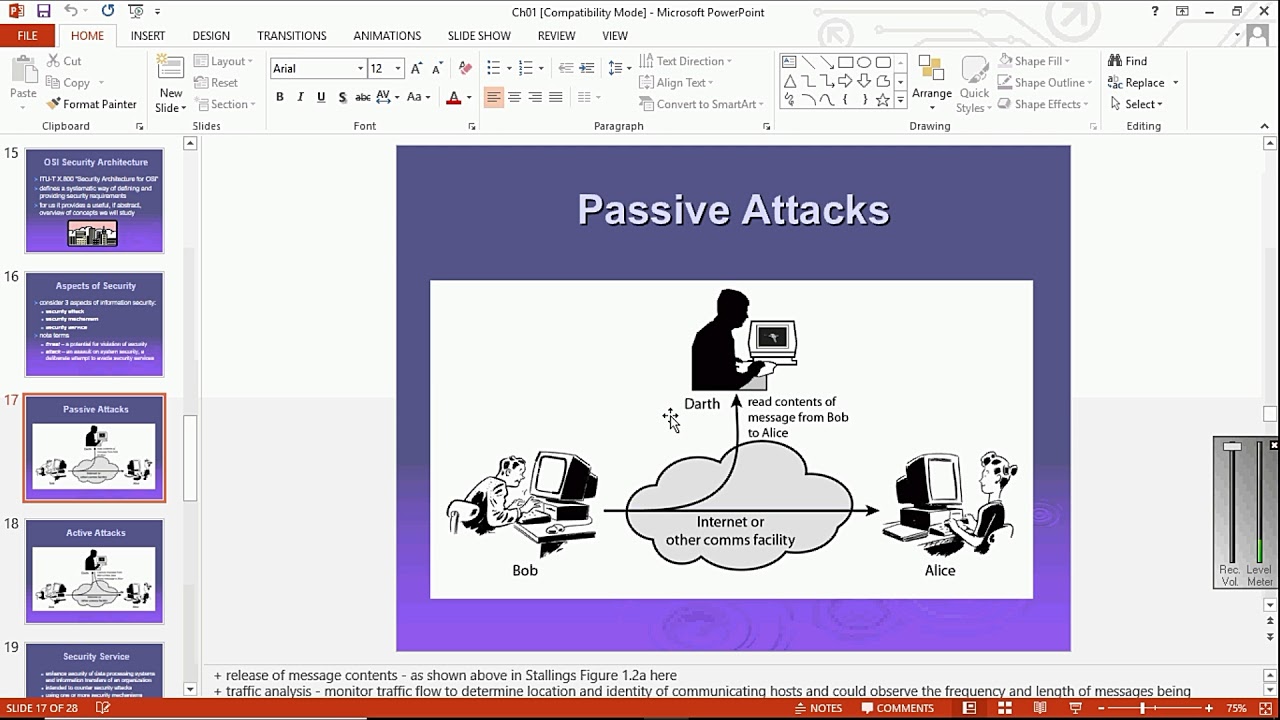Apply strikethrough formatting
Screen dimensions: 1280x720
pos(363,97)
